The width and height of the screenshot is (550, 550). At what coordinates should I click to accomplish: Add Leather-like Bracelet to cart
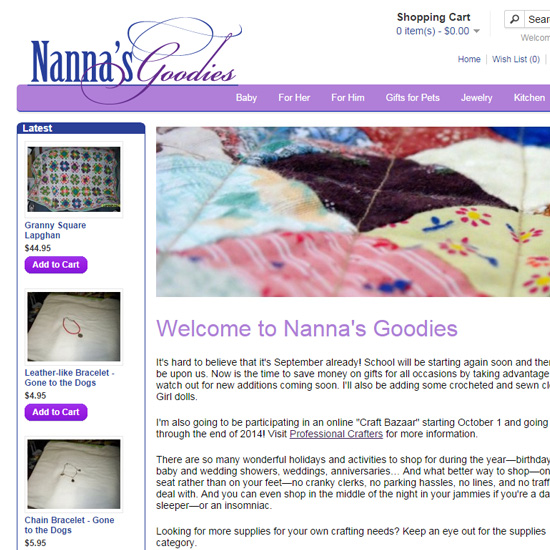pos(56,412)
